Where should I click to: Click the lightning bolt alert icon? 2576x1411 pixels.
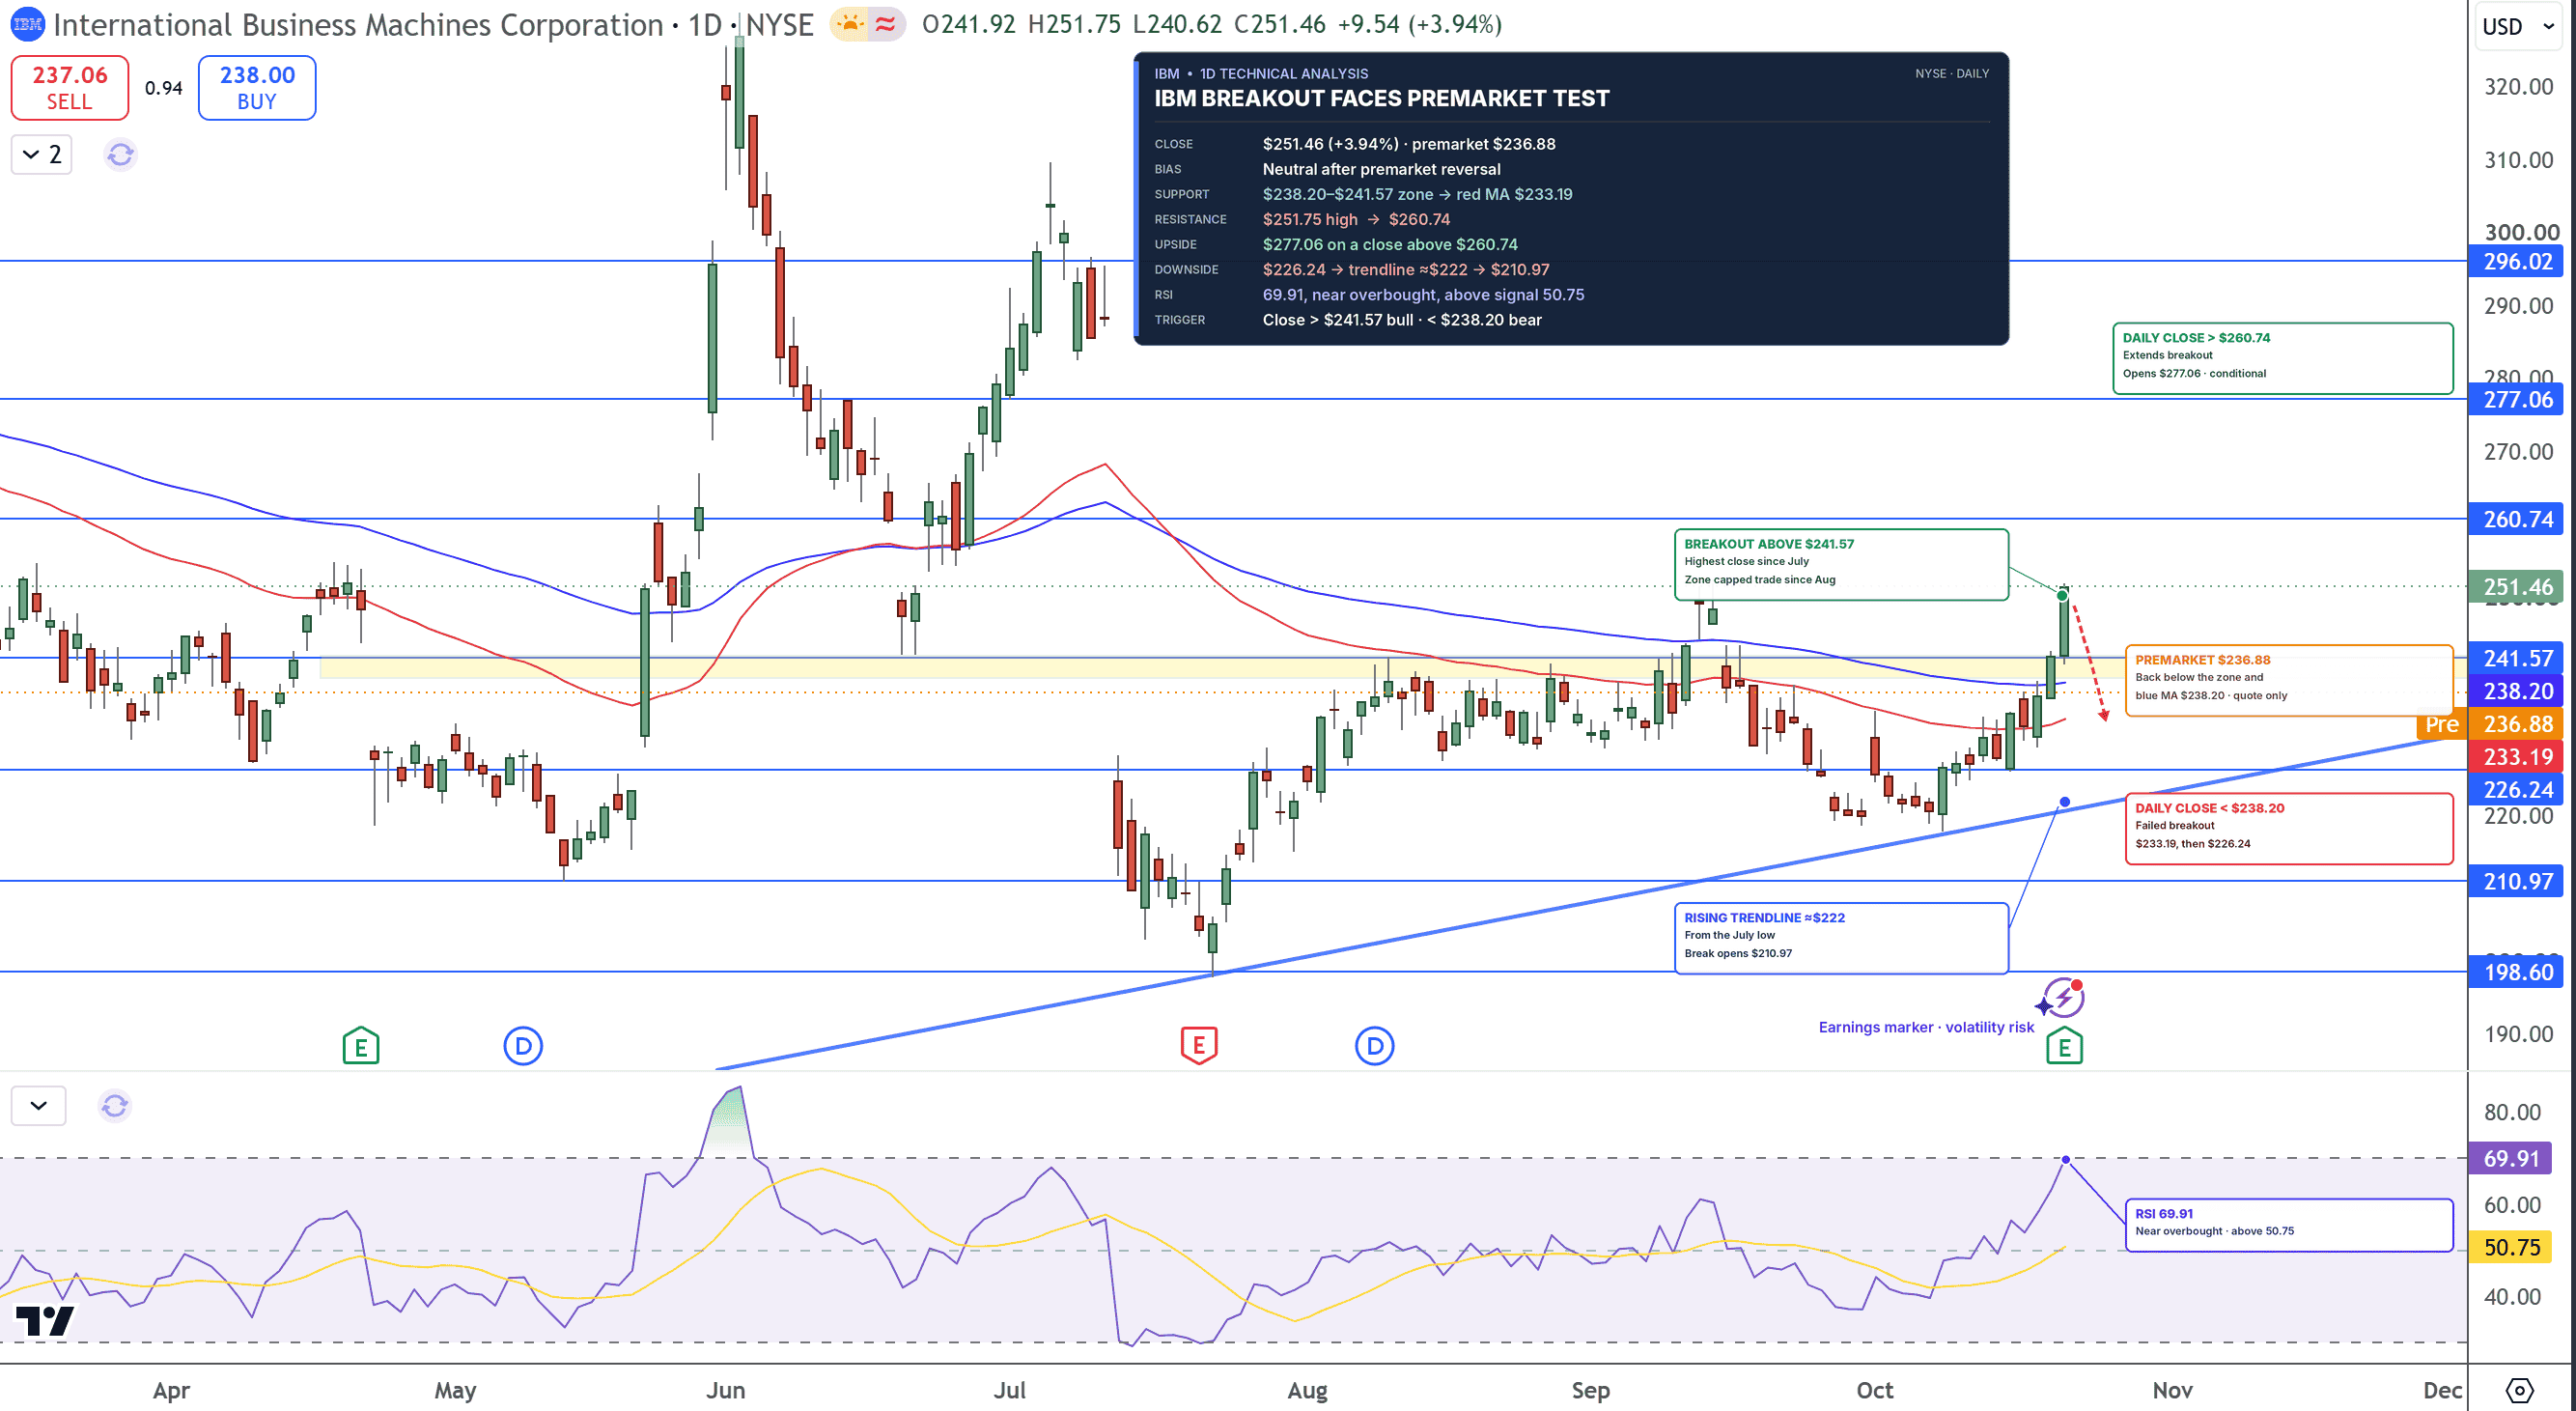pos(2063,998)
